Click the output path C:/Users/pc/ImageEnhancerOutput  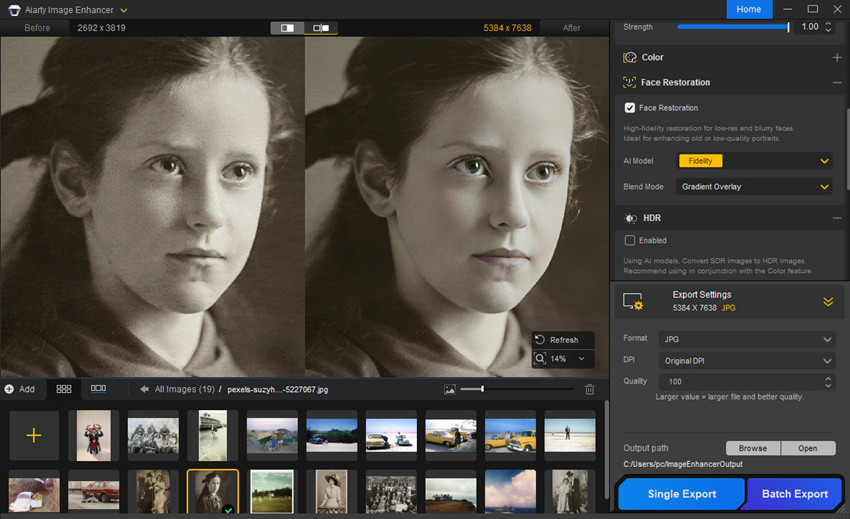[x=682, y=464]
